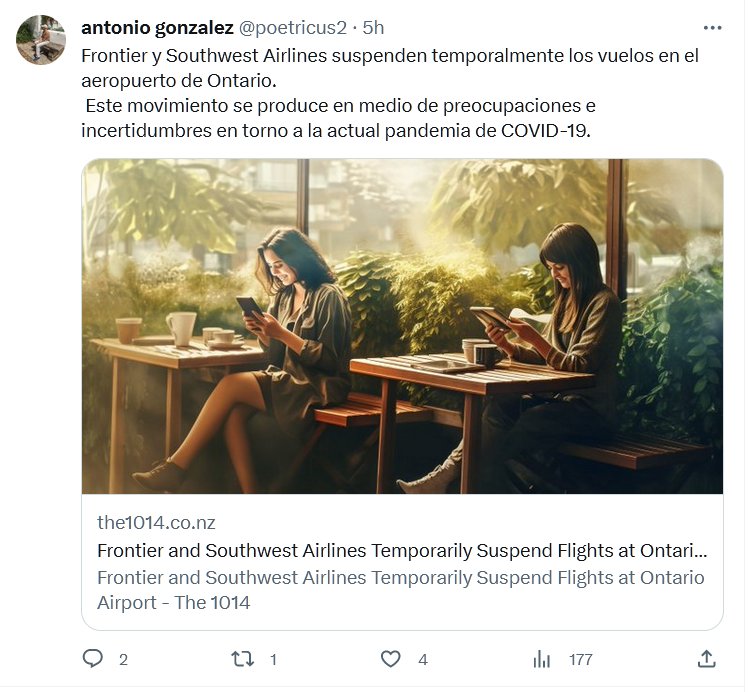Click the reply count of 2

pyautogui.click(x=123, y=659)
